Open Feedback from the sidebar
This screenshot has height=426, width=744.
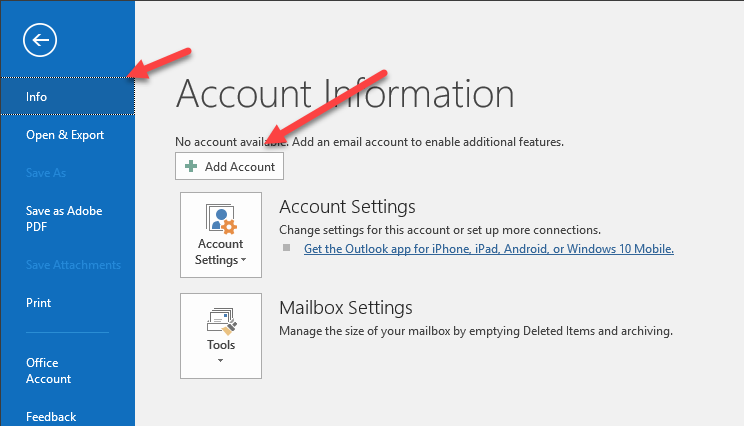tap(51, 417)
